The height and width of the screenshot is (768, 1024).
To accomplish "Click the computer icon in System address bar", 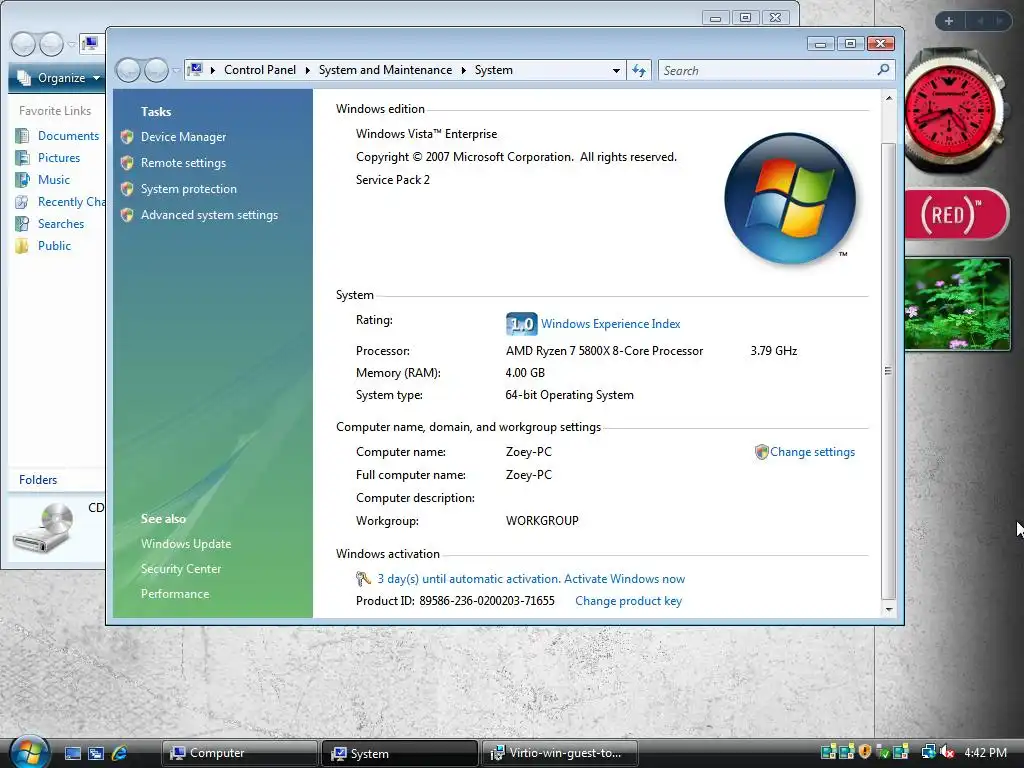I will point(195,69).
